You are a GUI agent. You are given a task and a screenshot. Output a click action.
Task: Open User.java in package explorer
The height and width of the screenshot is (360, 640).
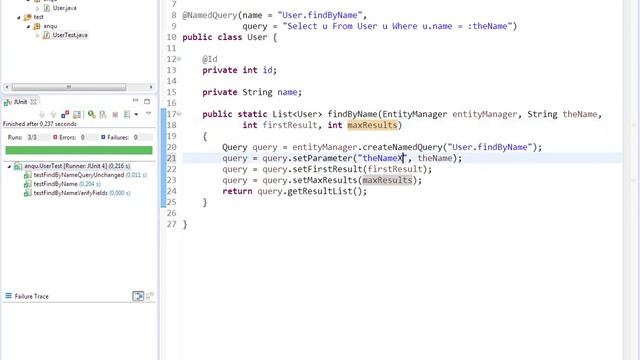point(64,8)
